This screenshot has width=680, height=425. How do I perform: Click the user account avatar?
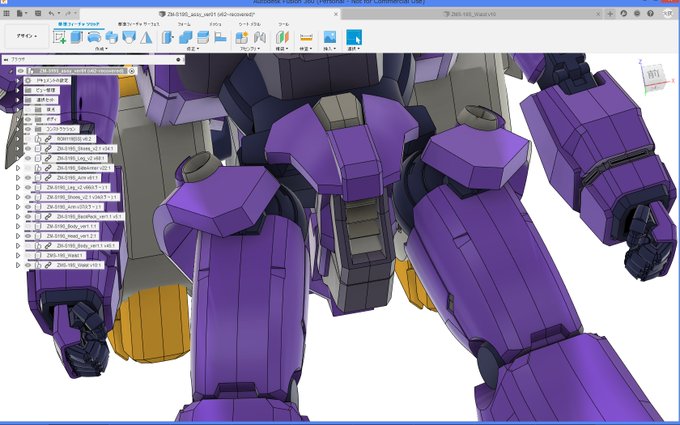click(667, 13)
